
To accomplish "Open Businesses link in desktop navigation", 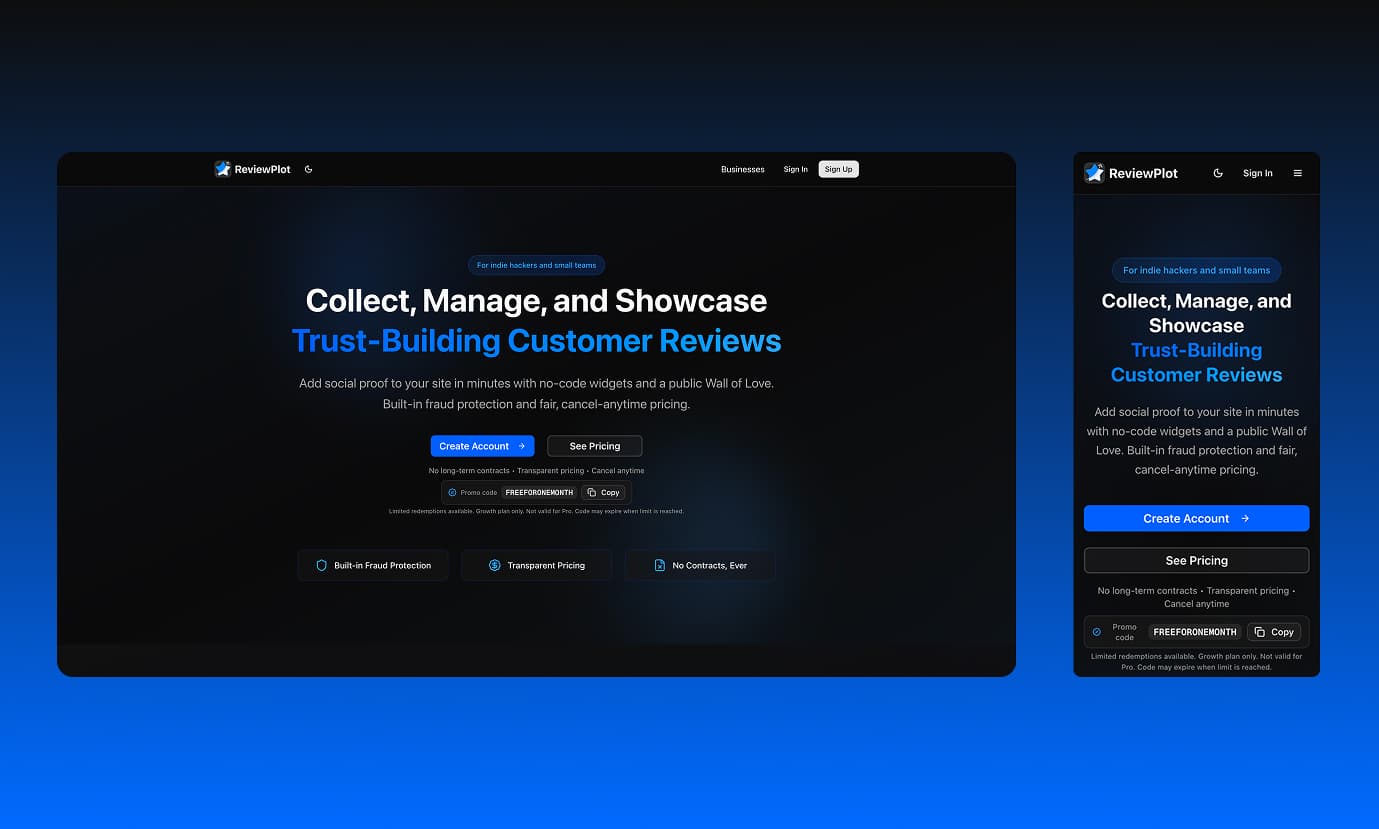I will click(x=742, y=169).
